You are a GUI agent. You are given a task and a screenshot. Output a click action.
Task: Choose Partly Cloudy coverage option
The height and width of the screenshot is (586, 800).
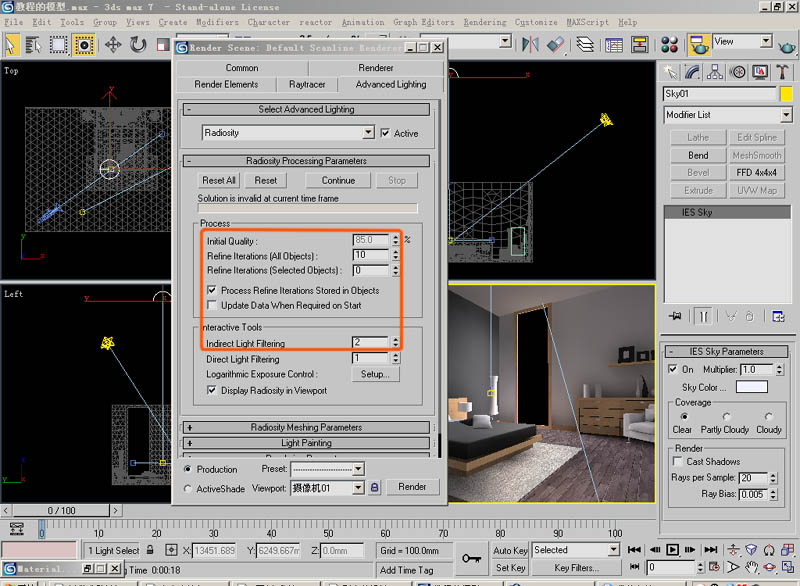pos(726,417)
